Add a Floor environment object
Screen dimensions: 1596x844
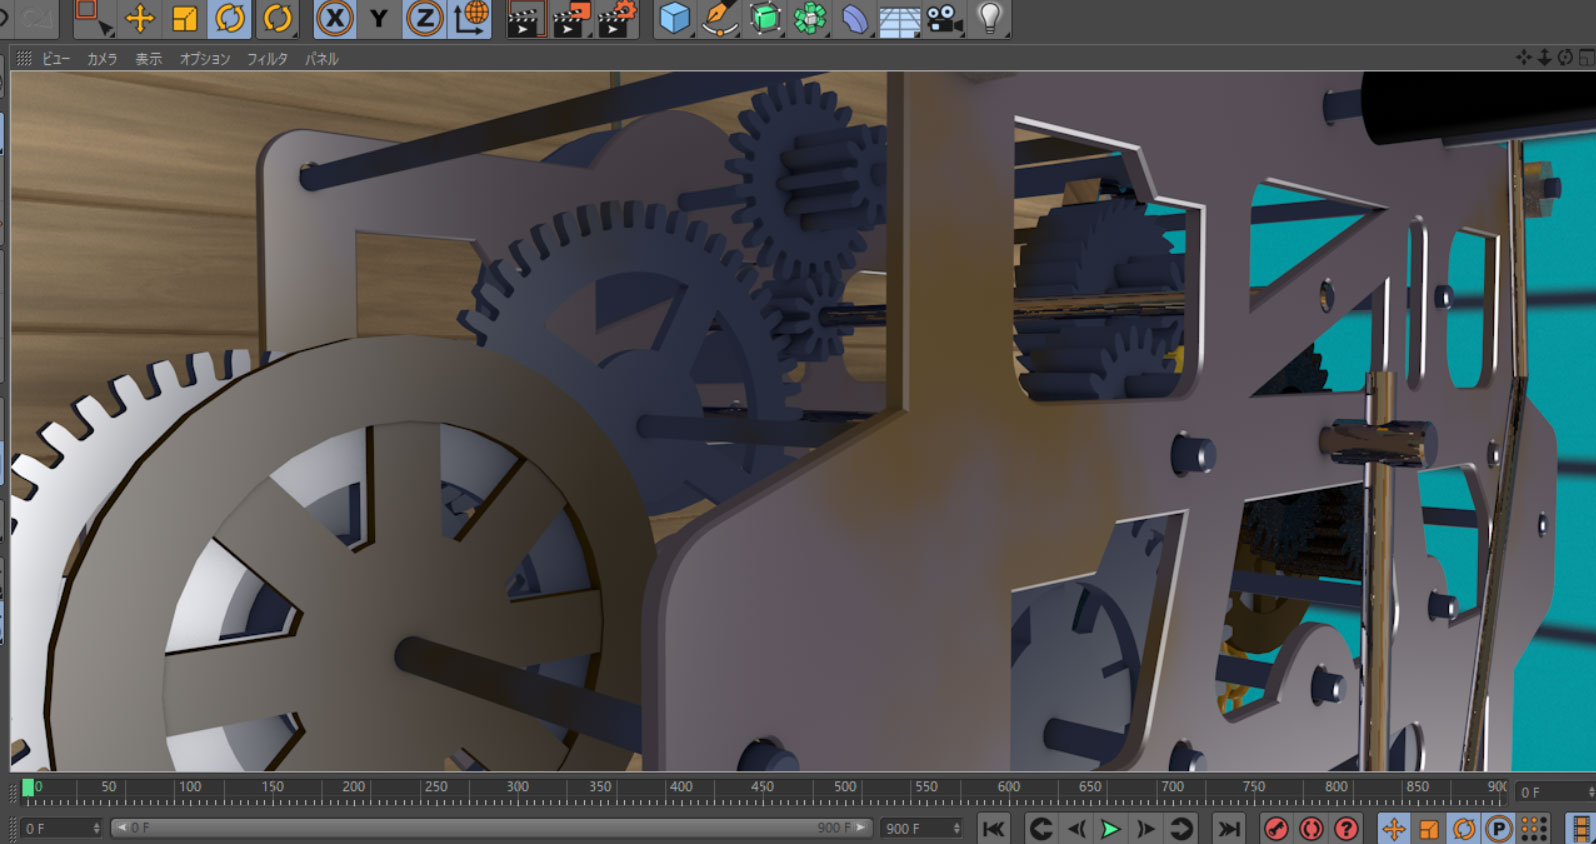[899, 18]
